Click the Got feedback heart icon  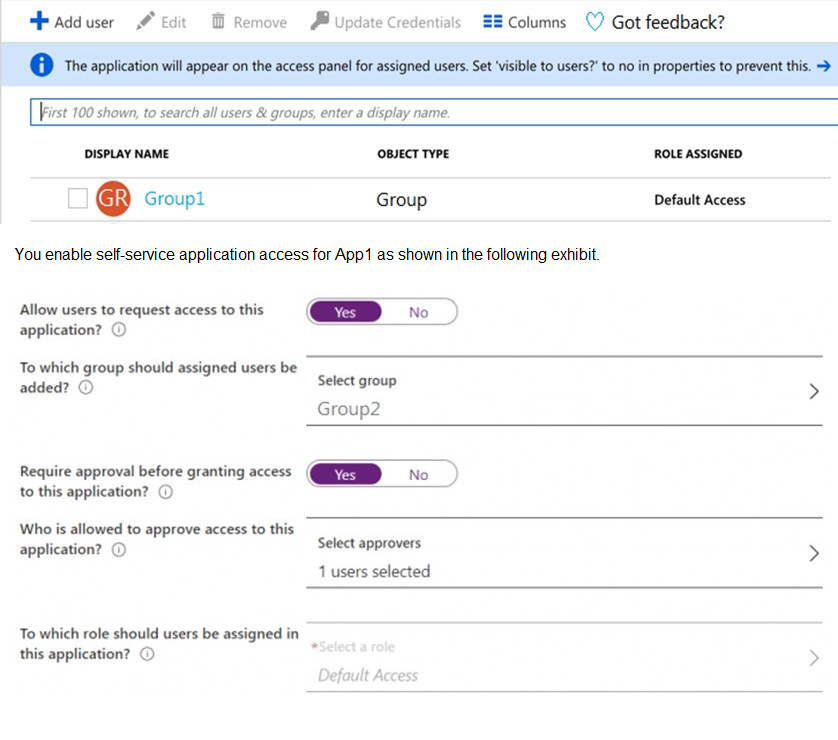tap(595, 21)
